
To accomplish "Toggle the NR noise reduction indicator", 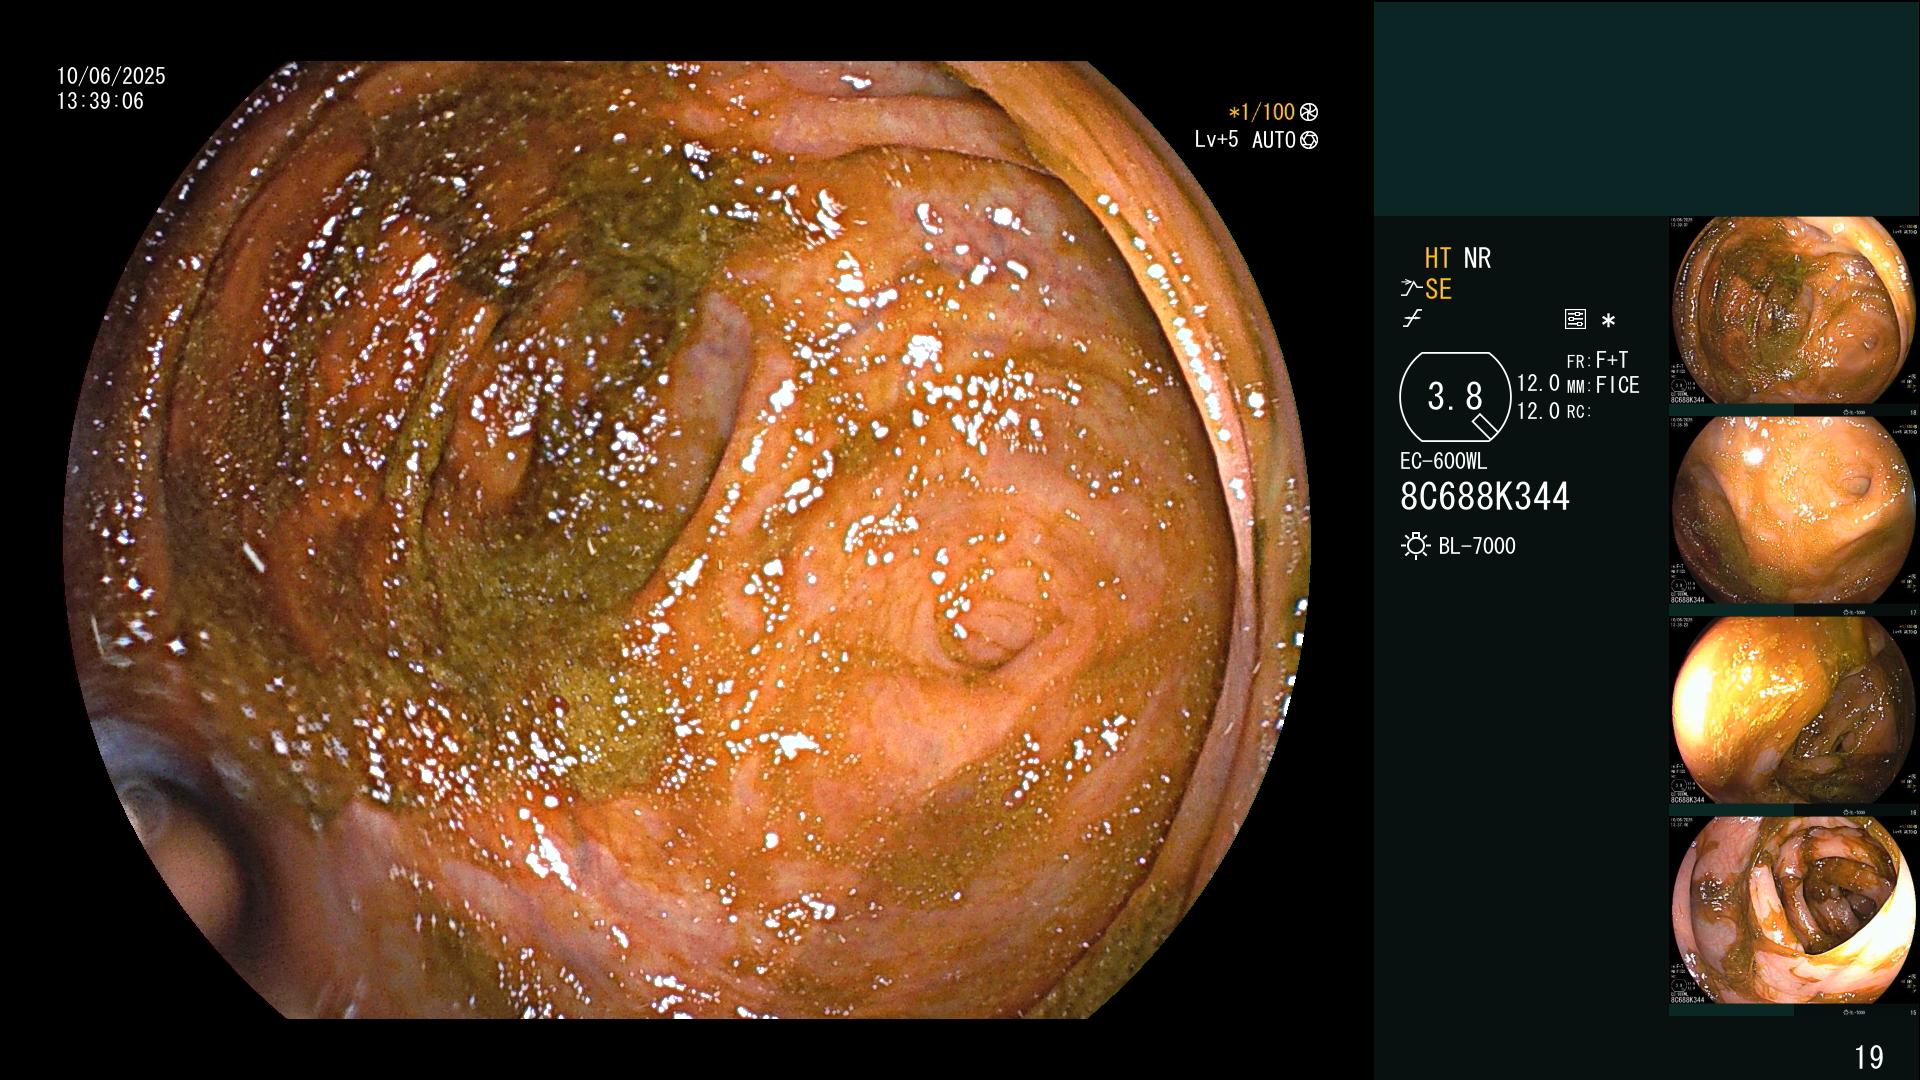I will tap(1477, 258).
